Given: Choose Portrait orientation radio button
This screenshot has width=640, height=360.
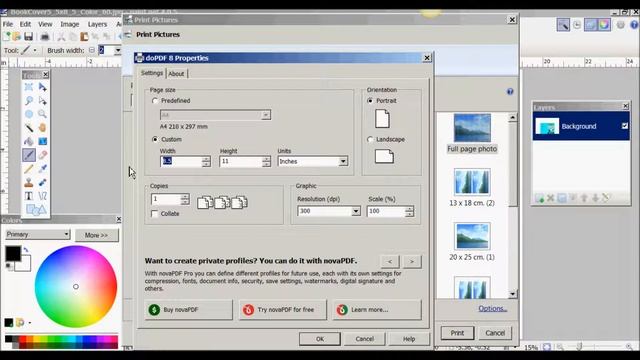Looking at the screenshot, I should (370, 100).
